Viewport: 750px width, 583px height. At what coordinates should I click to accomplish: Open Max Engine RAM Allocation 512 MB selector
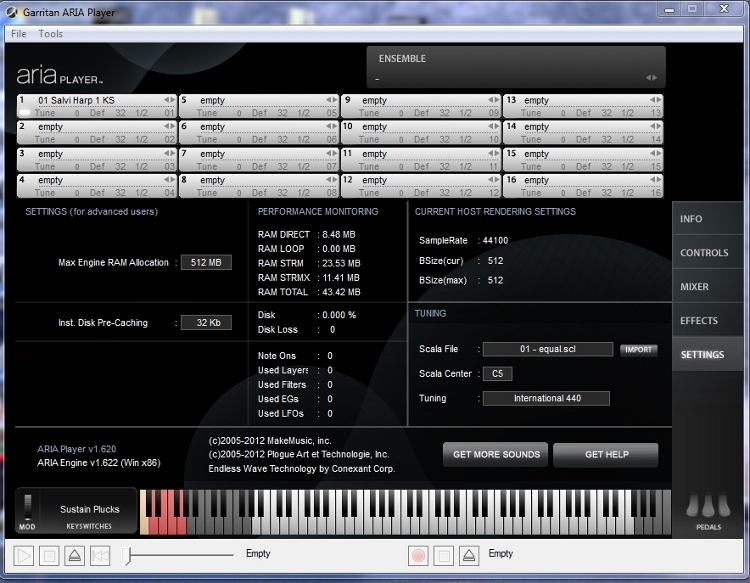coord(206,263)
